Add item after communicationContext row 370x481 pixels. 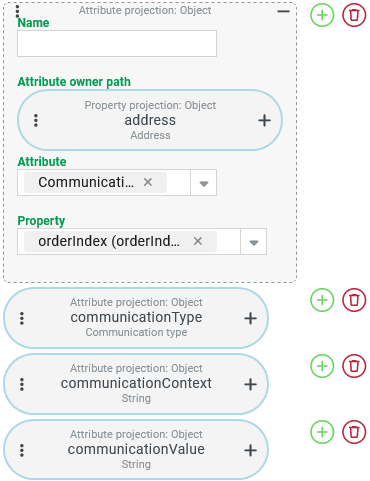coord(322,366)
